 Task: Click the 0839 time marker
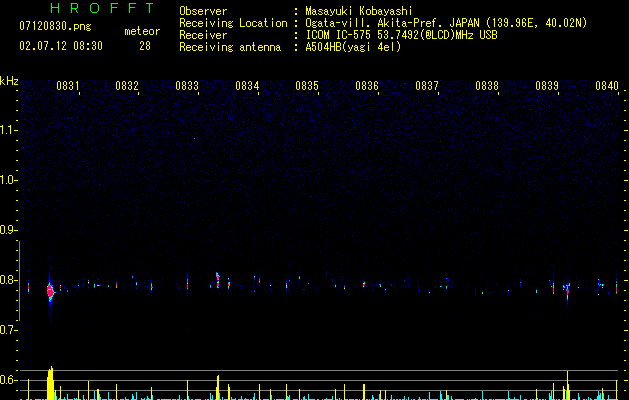[x=547, y=86]
